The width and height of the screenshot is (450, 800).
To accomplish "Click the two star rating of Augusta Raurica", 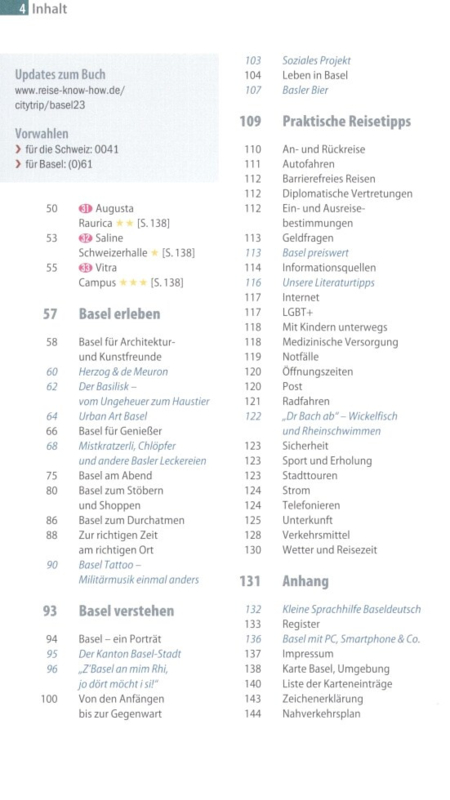I will pos(124,223).
